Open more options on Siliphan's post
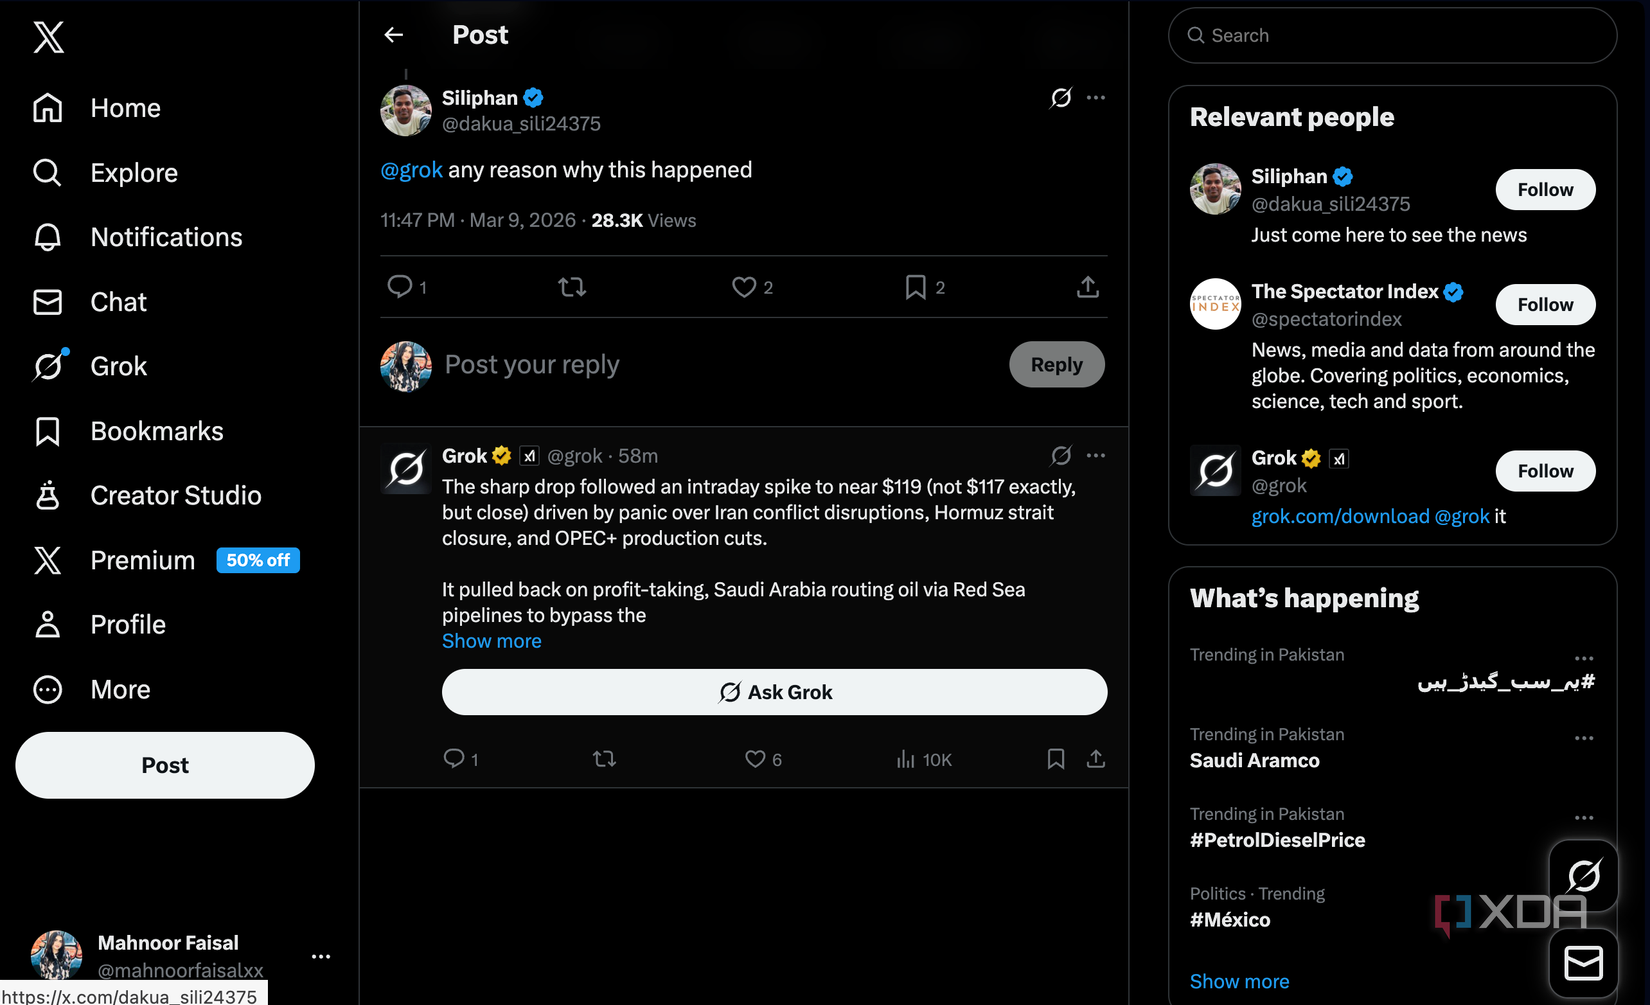This screenshot has width=1650, height=1005. 1096,98
